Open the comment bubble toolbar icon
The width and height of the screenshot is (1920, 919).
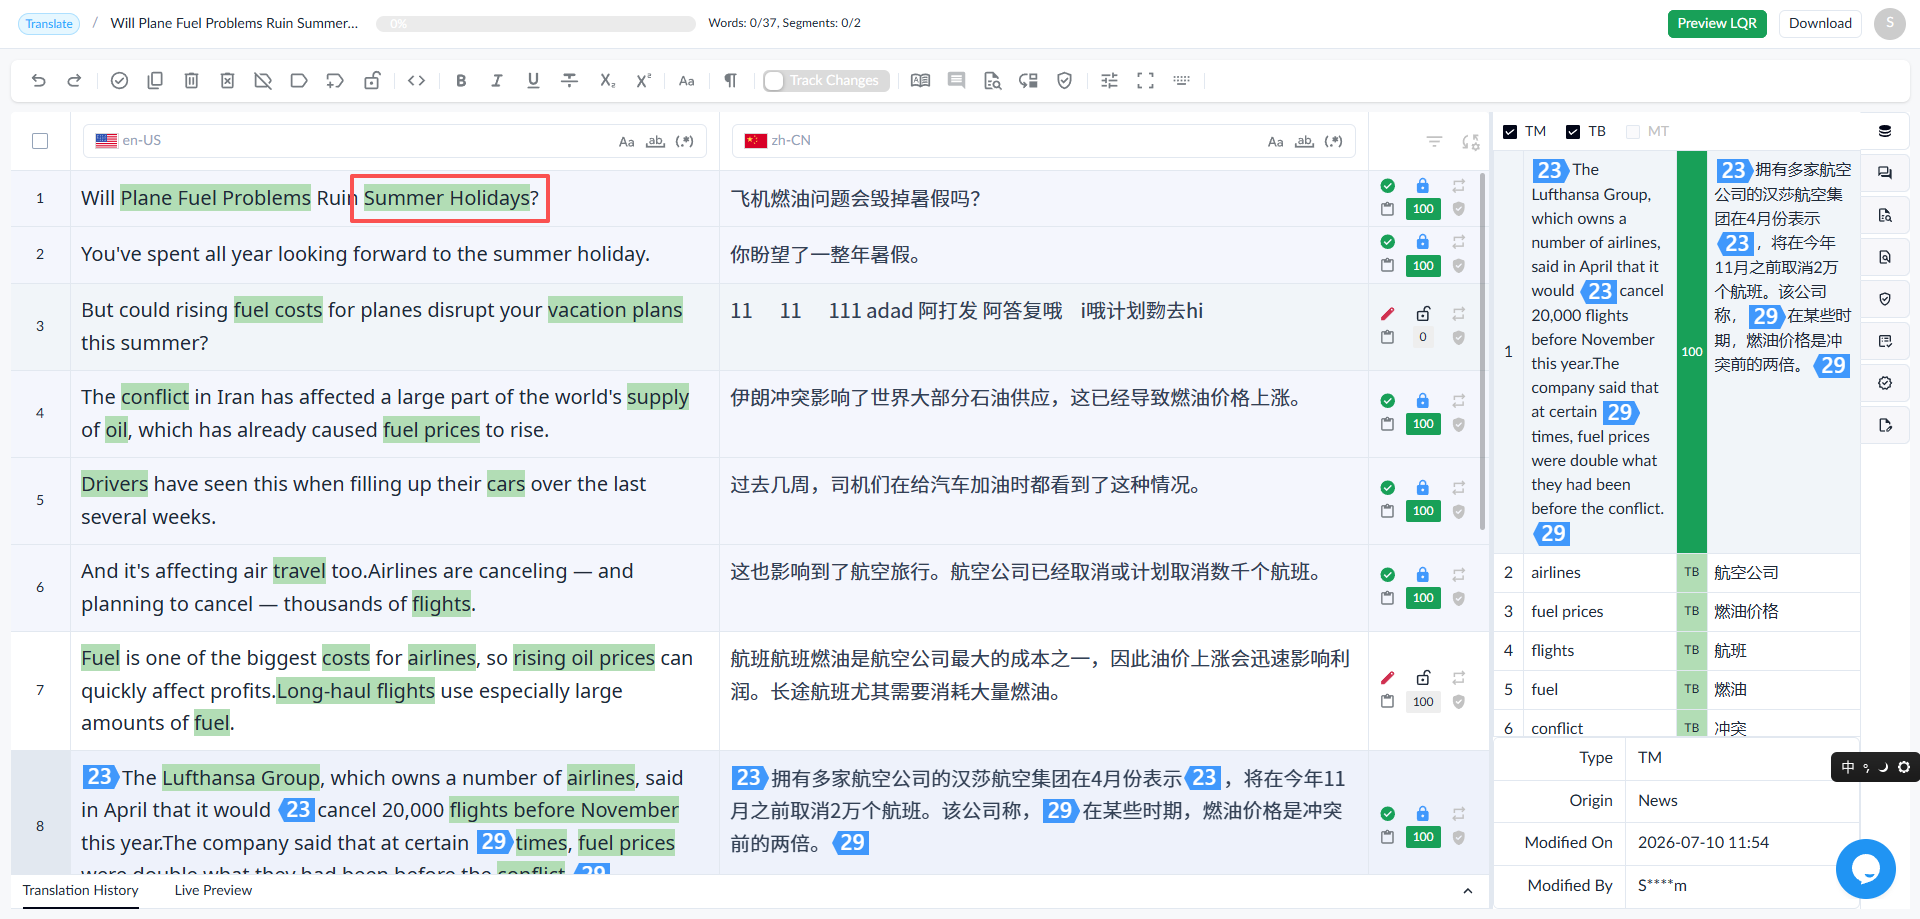click(x=957, y=81)
